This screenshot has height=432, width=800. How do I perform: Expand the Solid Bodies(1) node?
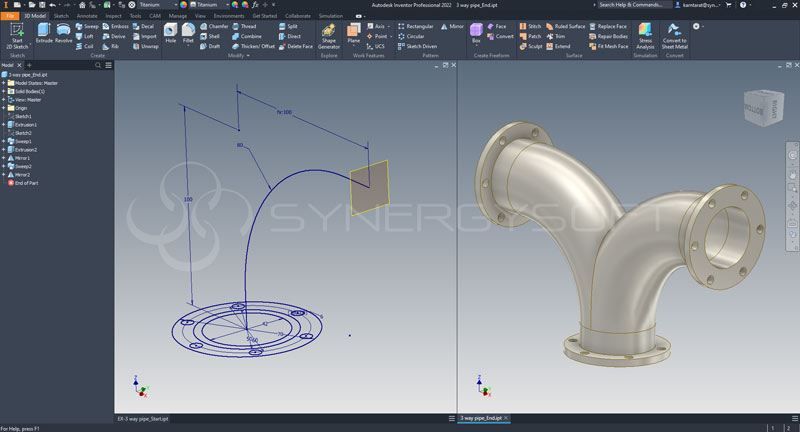(x=3, y=91)
